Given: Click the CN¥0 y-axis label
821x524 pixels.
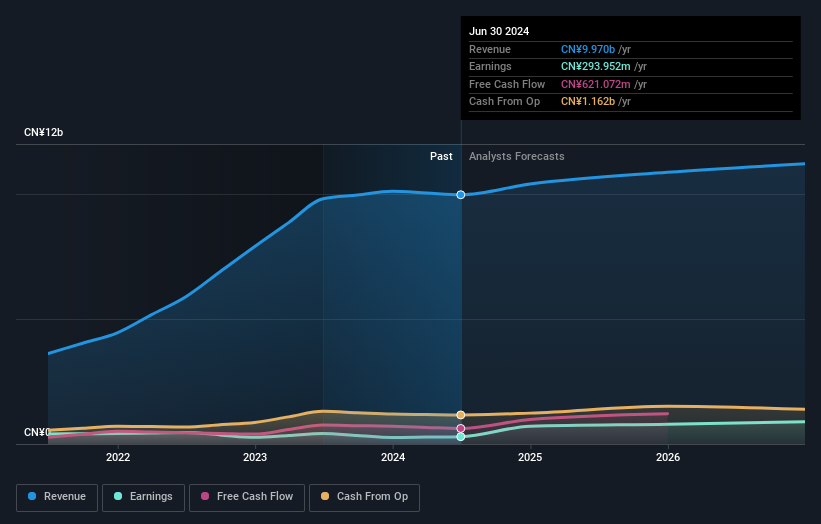Looking at the screenshot, I should click(x=37, y=432).
